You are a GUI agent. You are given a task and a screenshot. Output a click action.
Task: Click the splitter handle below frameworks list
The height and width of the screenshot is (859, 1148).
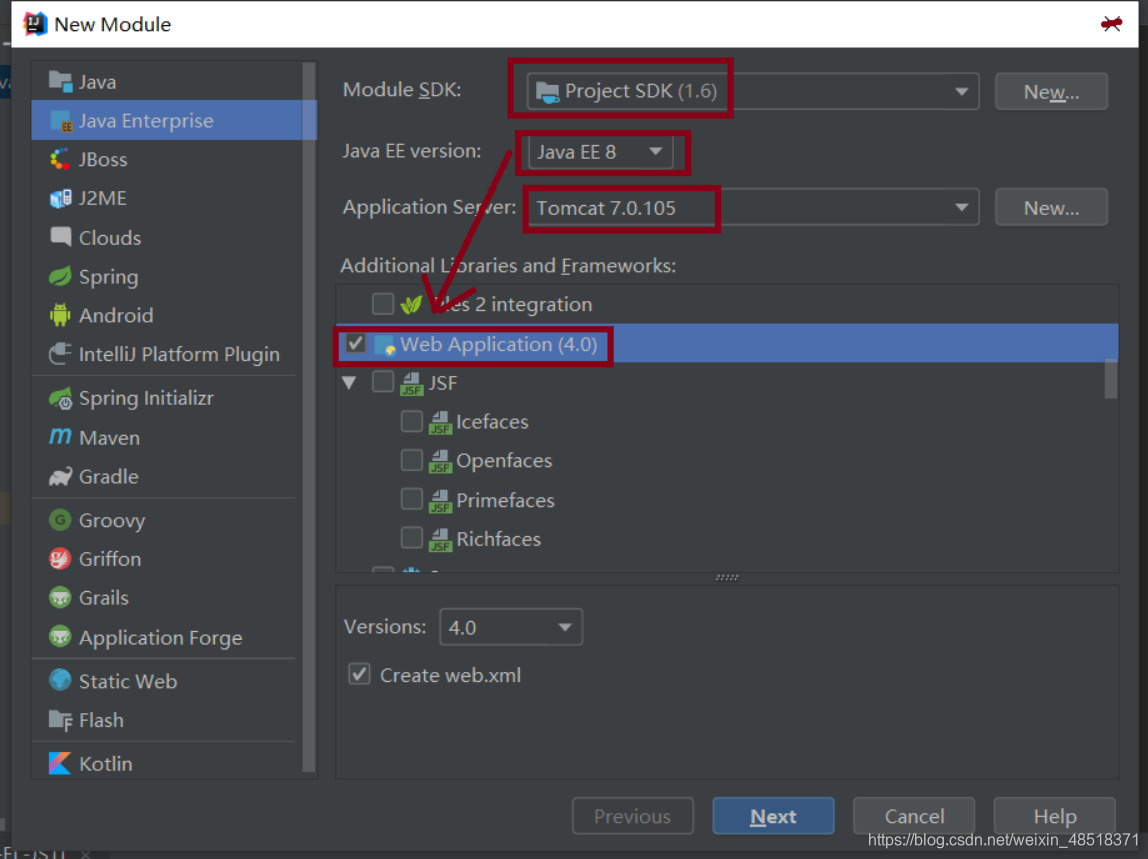[x=727, y=577]
